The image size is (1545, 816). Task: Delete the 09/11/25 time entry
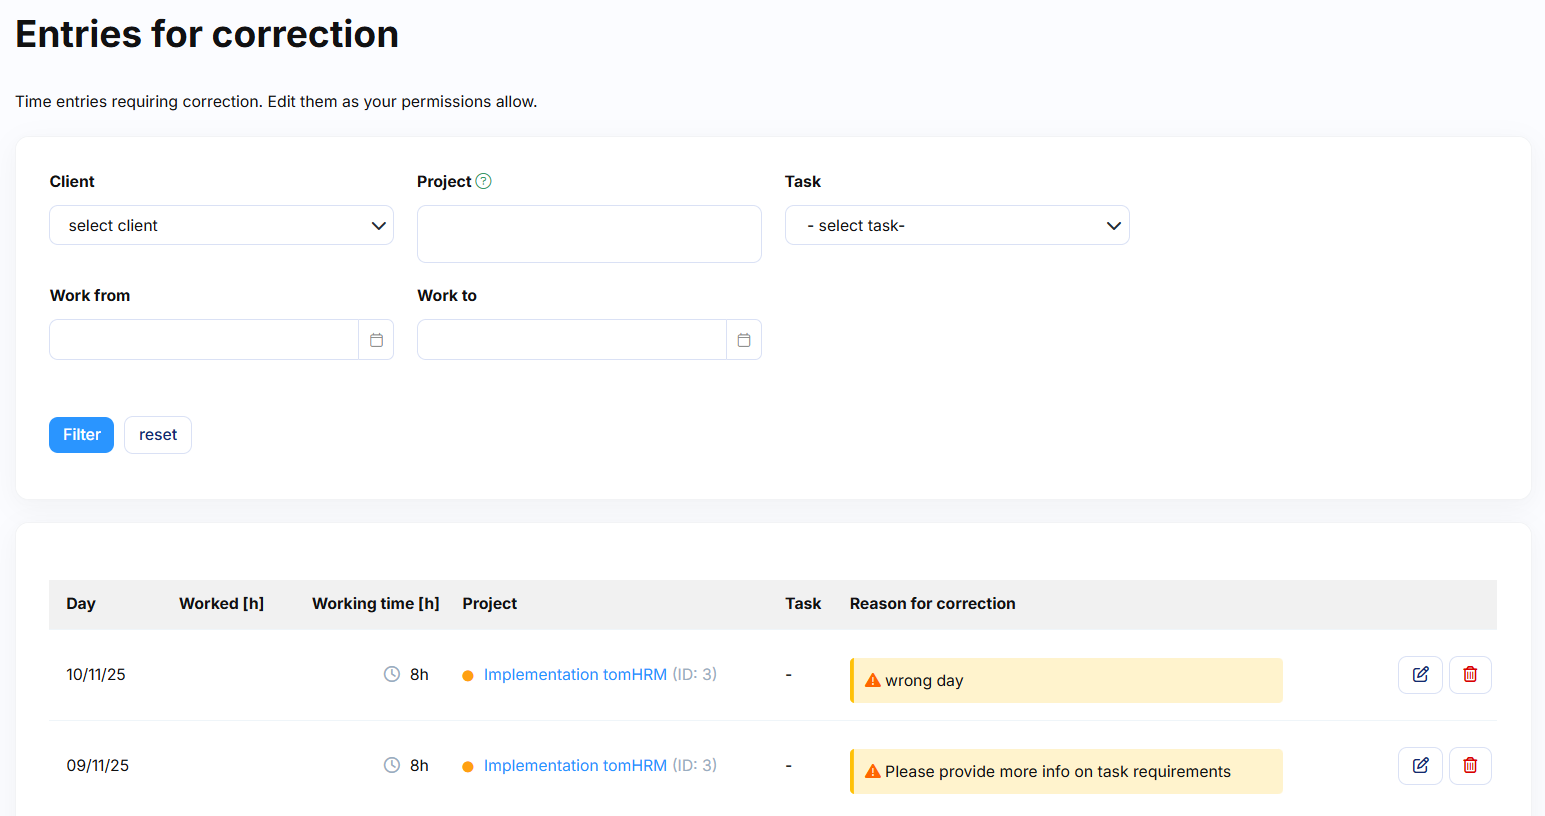[1470, 766]
